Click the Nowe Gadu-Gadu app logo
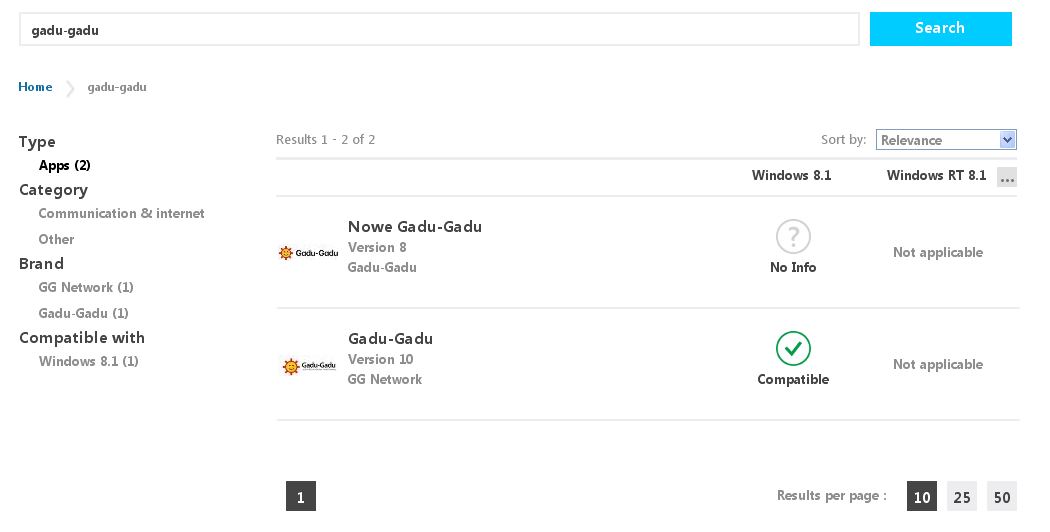This screenshot has height=532, width=1050. 309,253
